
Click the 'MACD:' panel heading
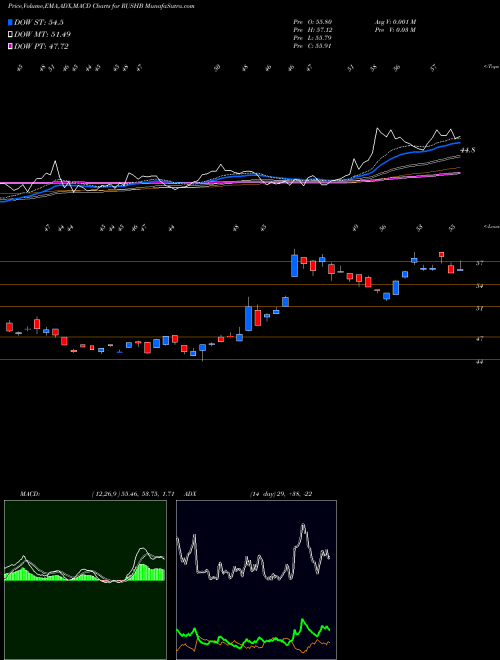pos(29,494)
